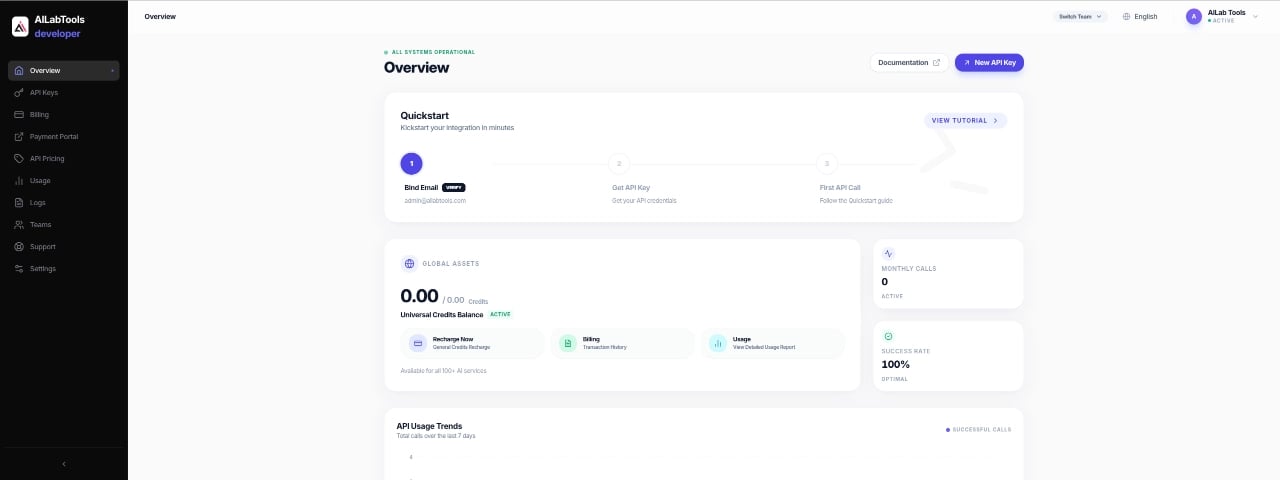This screenshot has height=480, width=1280.
Task: Click the arrow icon on New API Key button
Action: point(967,62)
